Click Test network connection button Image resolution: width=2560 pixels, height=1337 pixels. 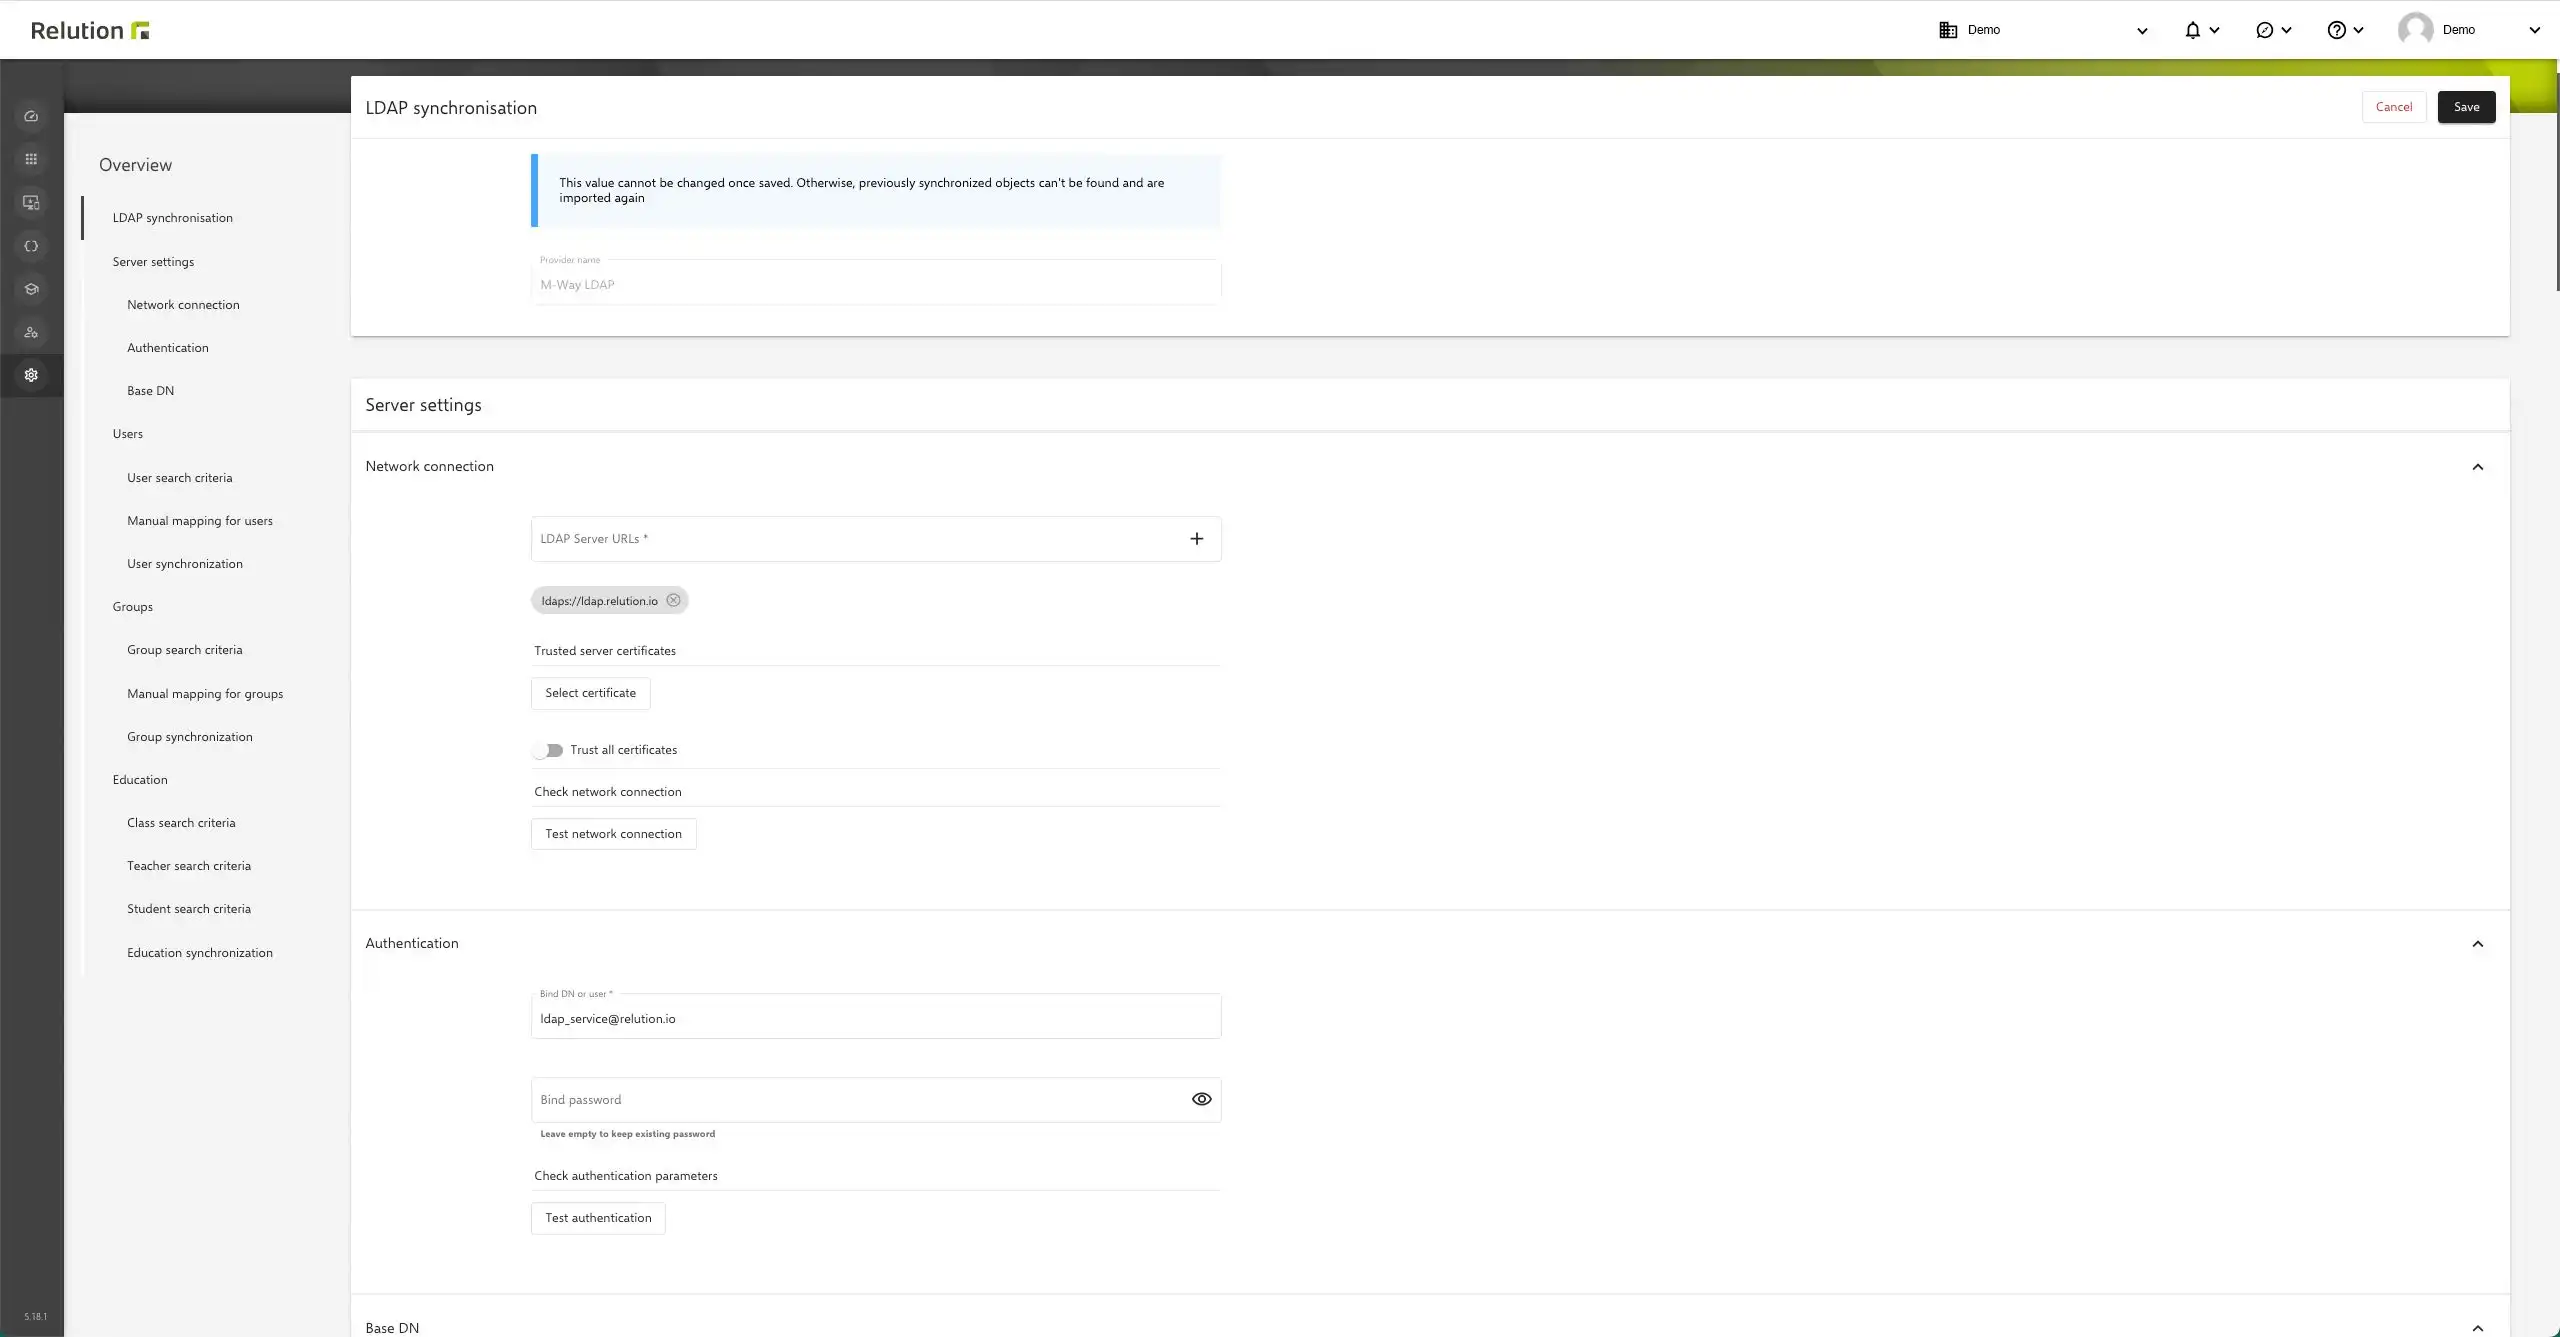coord(613,834)
